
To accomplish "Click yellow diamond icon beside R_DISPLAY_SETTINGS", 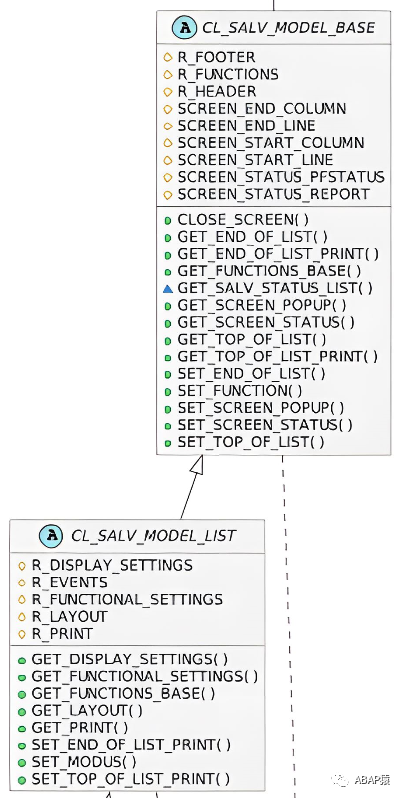I will (x=22, y=565).
